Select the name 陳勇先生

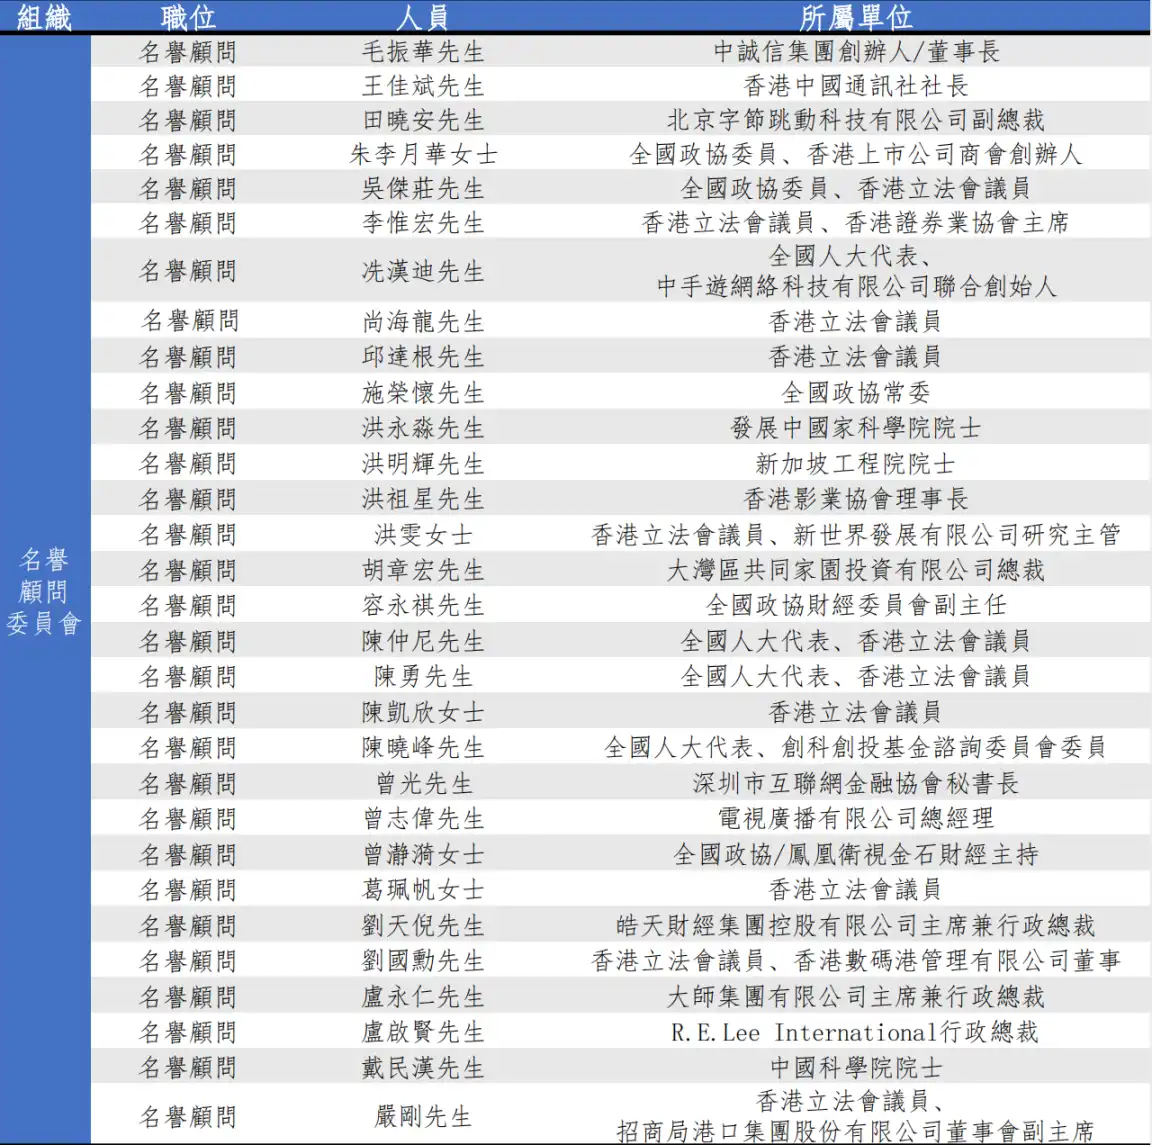(x=423, y=676)
